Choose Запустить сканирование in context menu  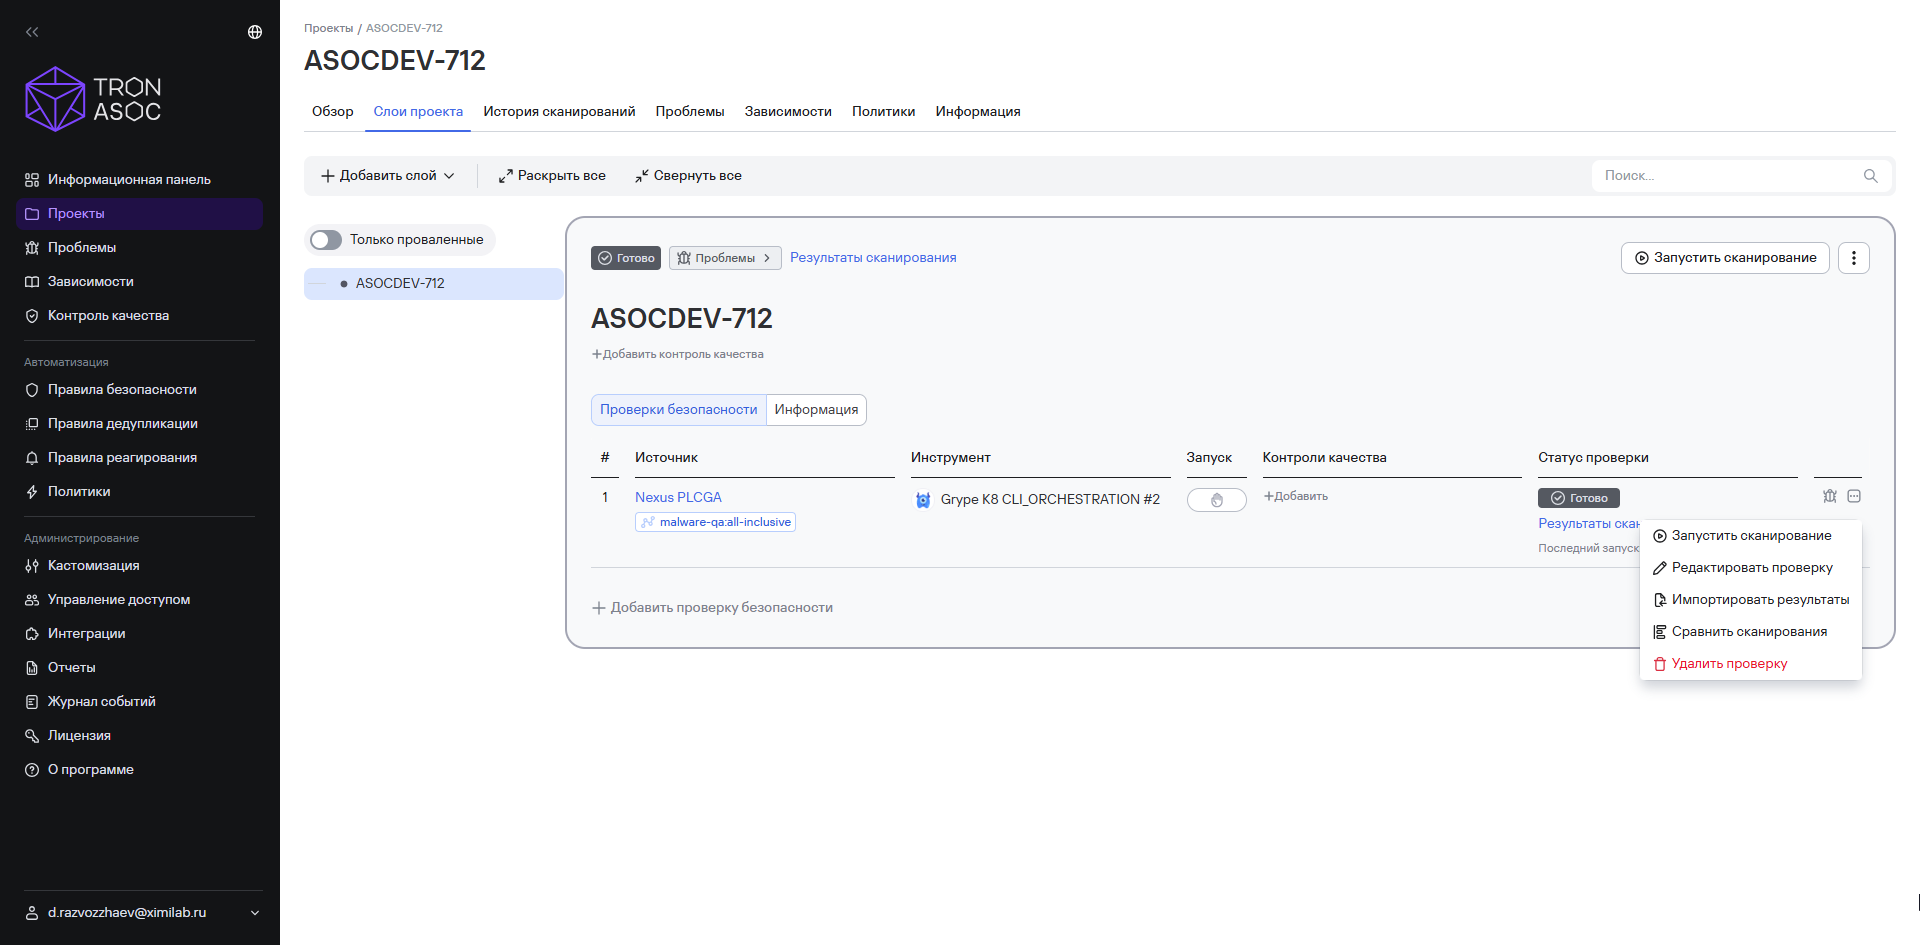coord(1751,535)
